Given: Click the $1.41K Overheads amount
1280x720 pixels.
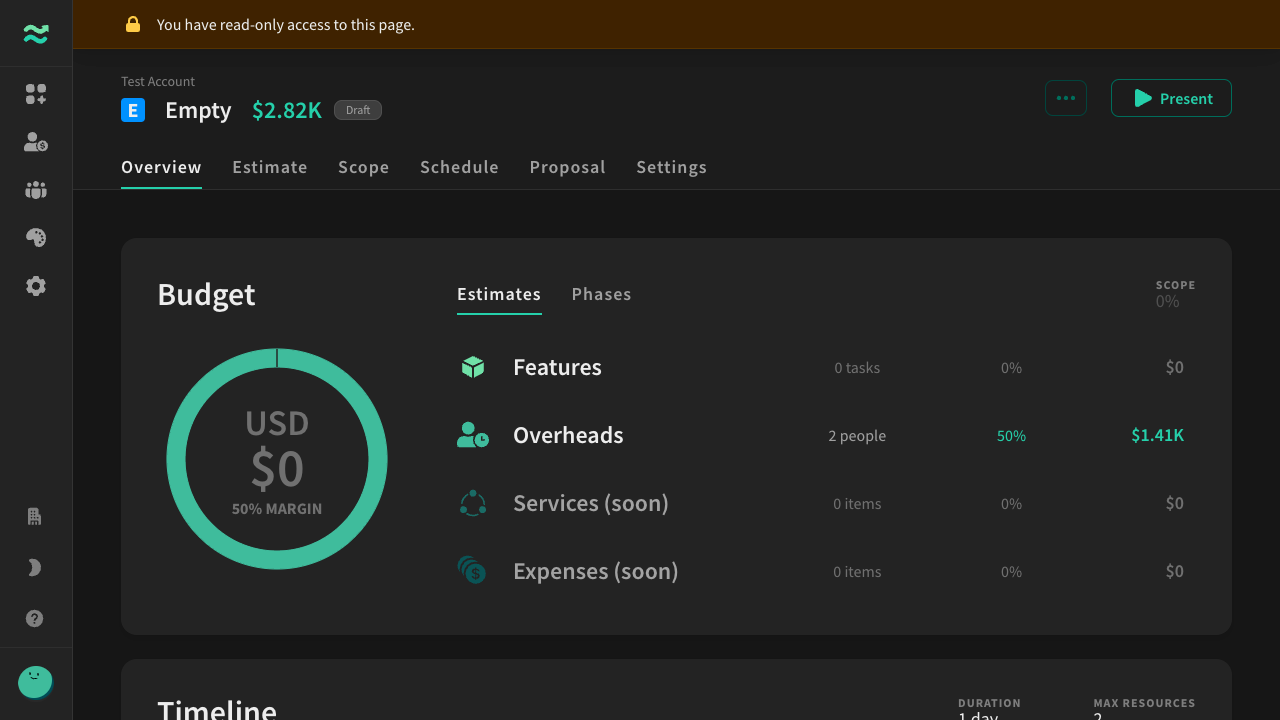Looking at the screenshot, I should [x=1157, y=435].
